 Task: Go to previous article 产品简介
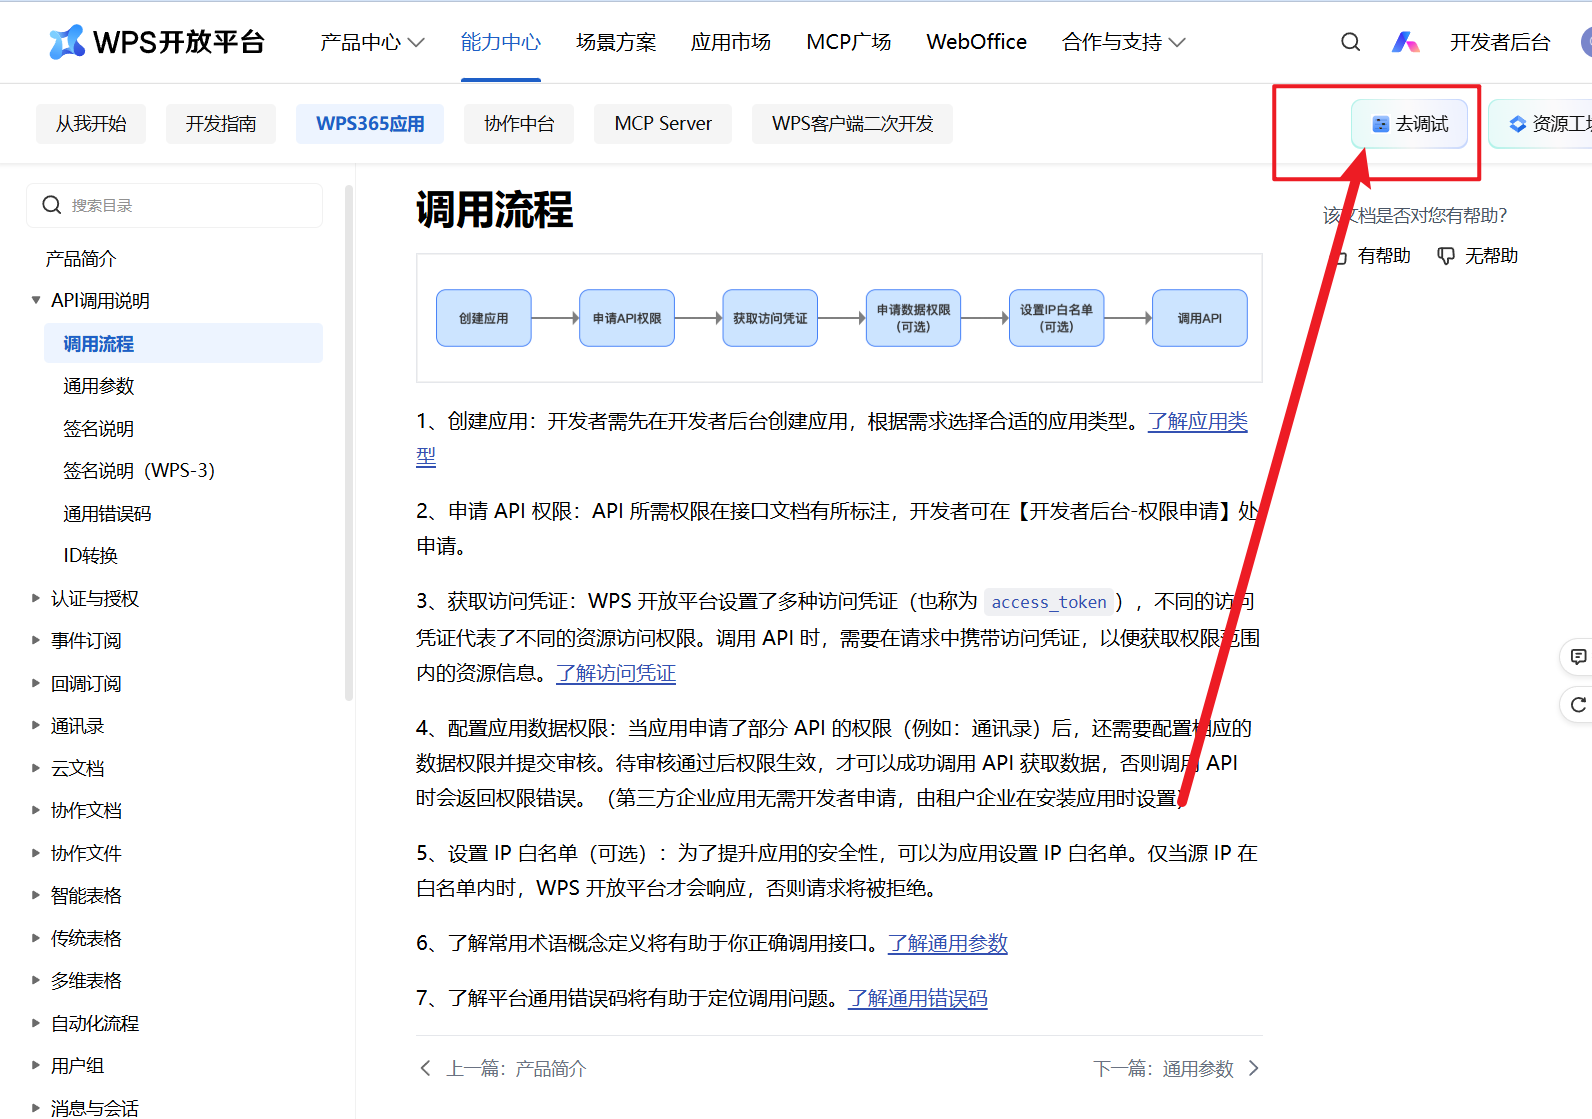pyautogui.click(x=503, y=1069)
